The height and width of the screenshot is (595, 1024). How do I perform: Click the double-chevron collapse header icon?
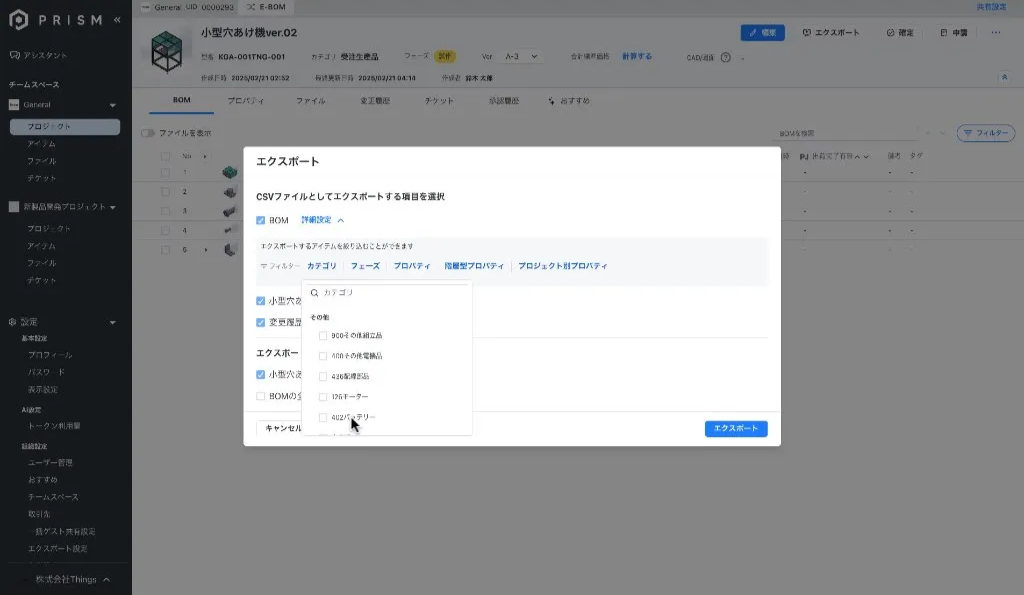[x=1003, y=77]
